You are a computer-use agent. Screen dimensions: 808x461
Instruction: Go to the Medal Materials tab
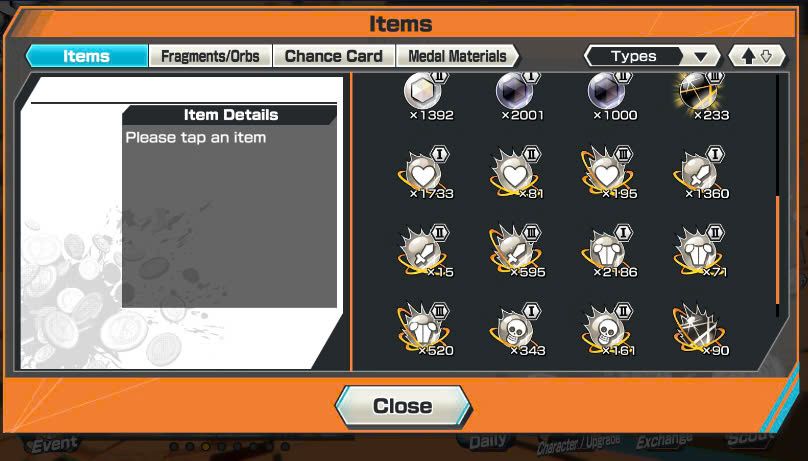(457, 56)
